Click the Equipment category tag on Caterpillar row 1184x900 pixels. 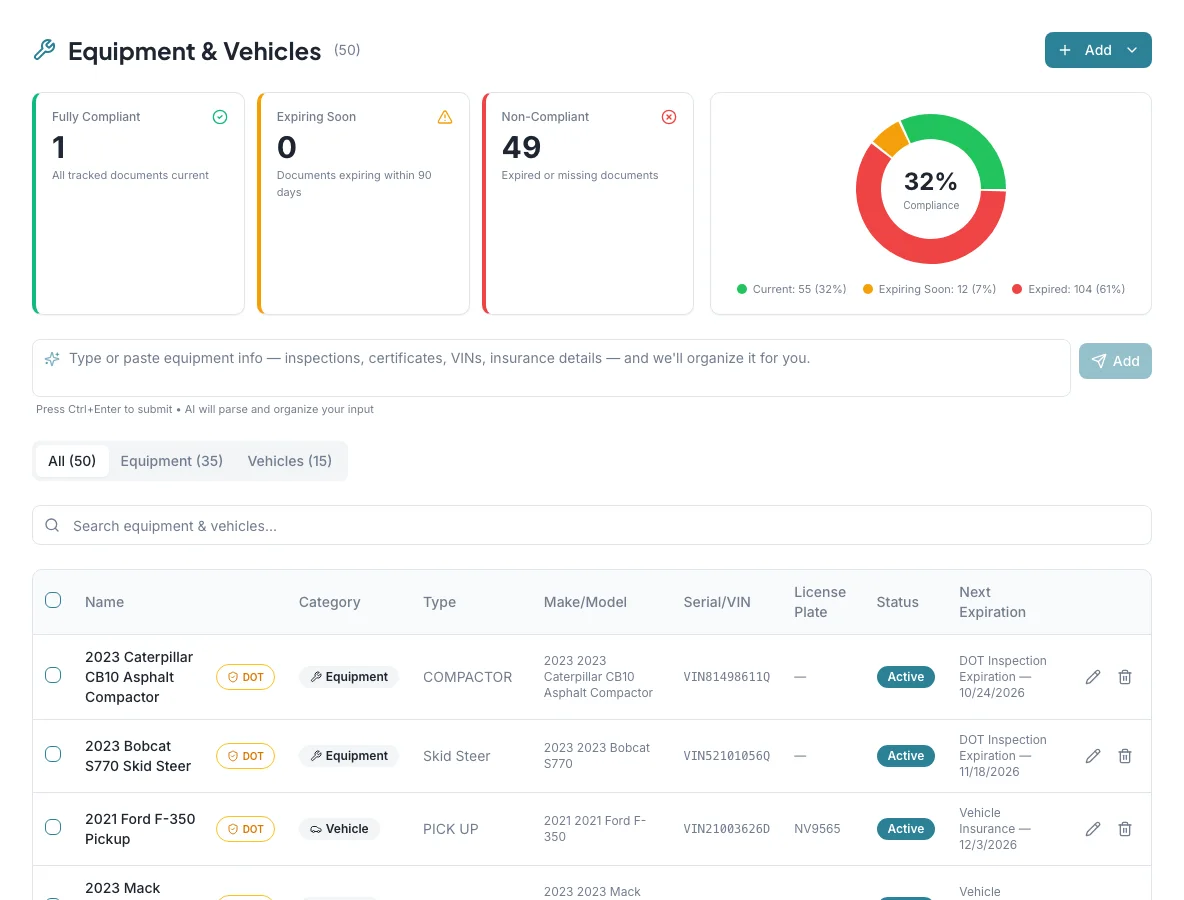349,677
